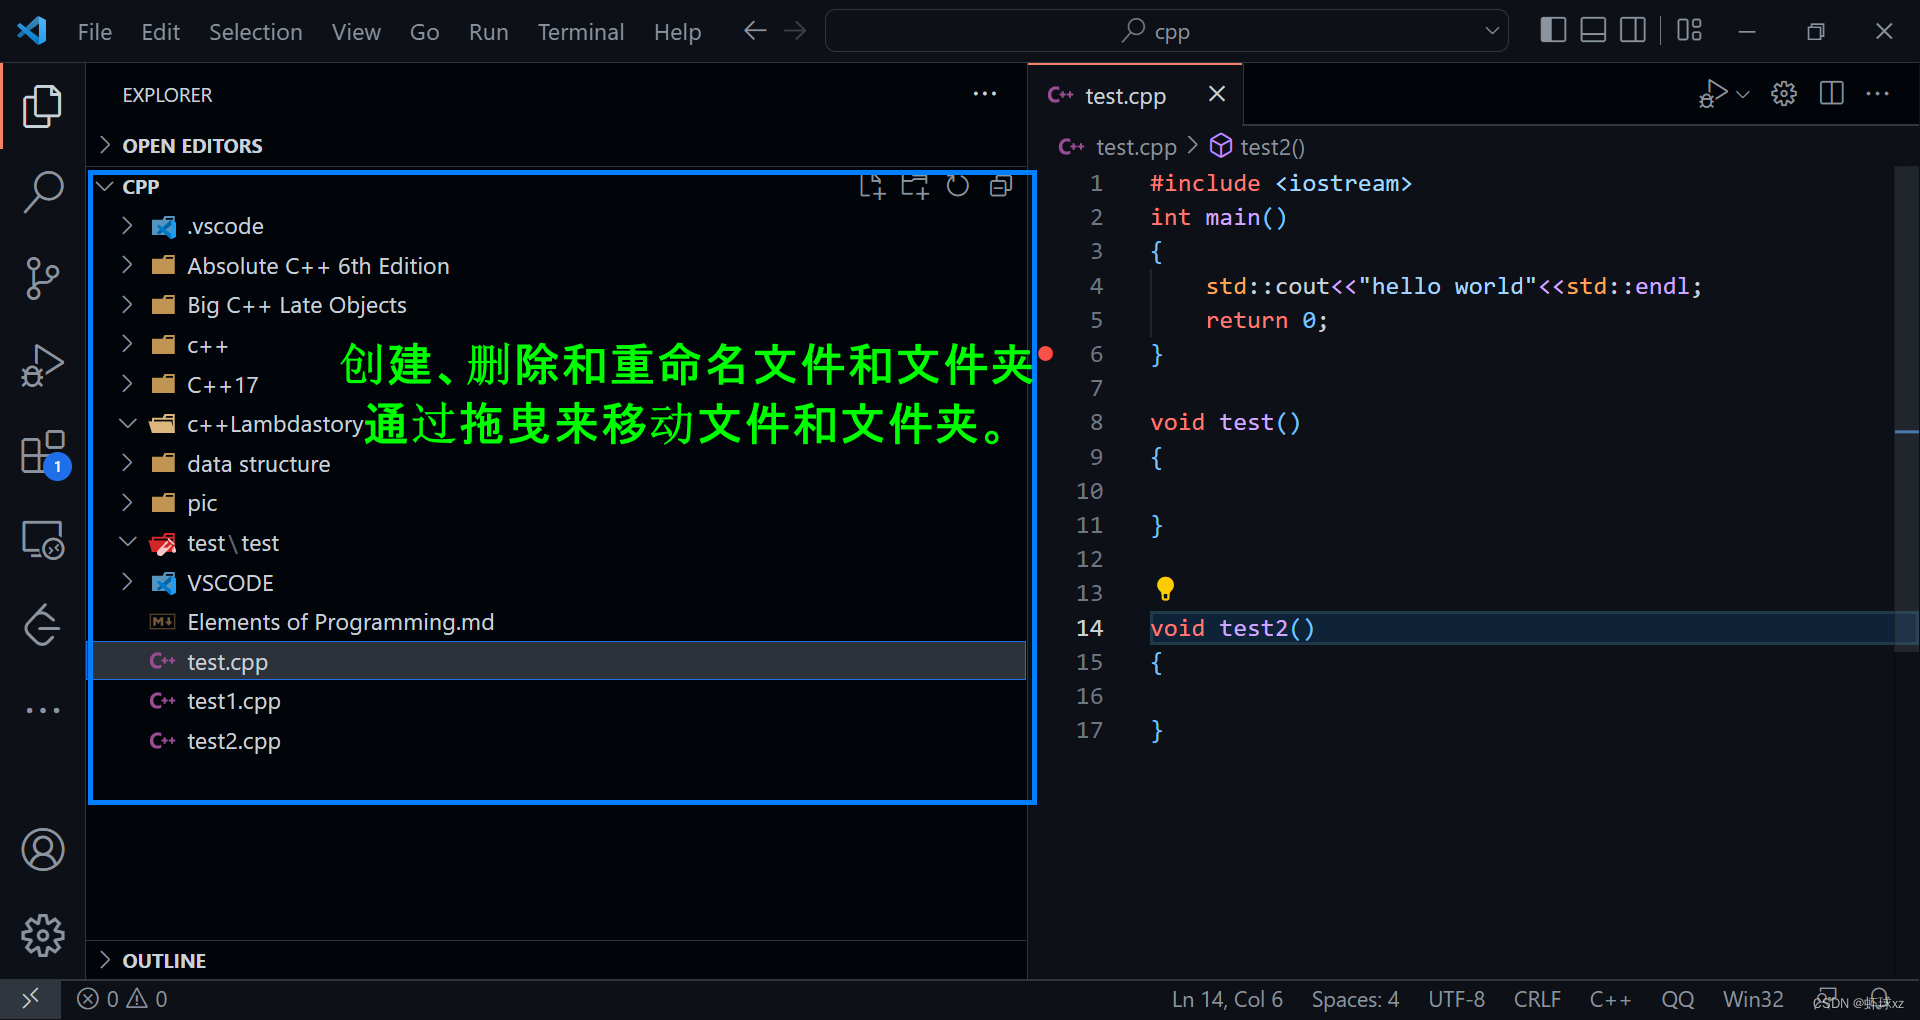Click the test2() breadcrumb symbol
The height and width of the screenshot is (1020, 1920).
[x=1257, y=147]
